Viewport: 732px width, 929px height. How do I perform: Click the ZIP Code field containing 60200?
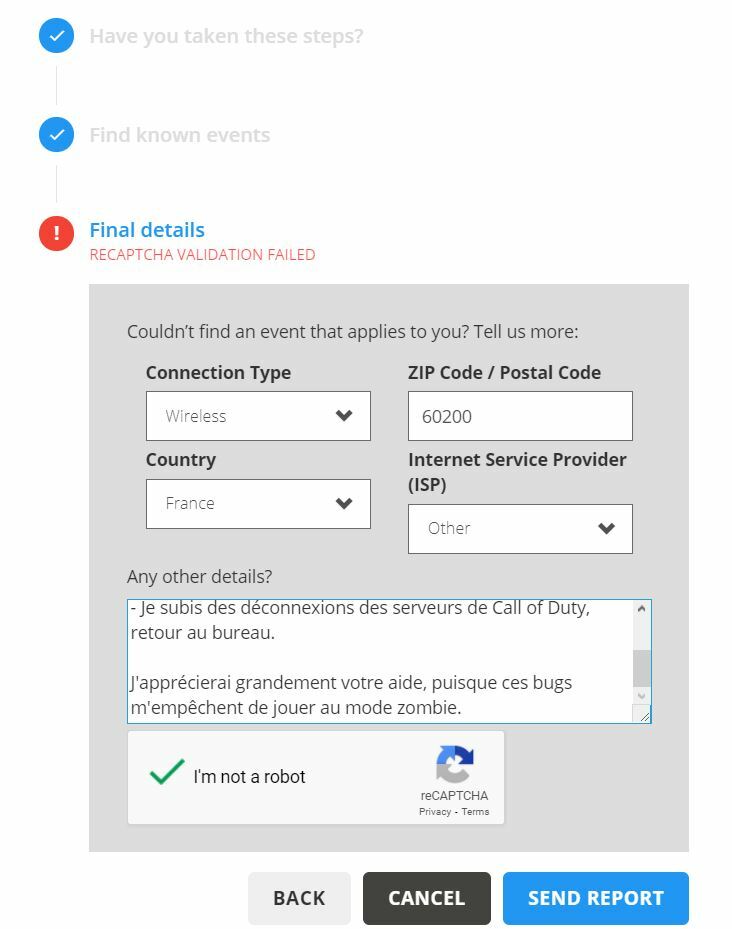point(520,416)
